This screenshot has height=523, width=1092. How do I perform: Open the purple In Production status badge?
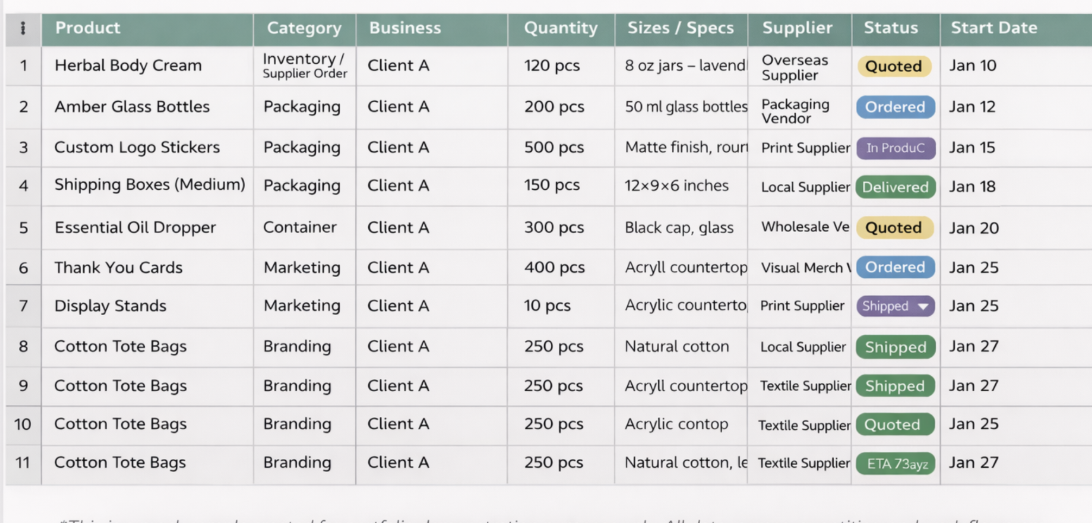(x=895, y=148)
